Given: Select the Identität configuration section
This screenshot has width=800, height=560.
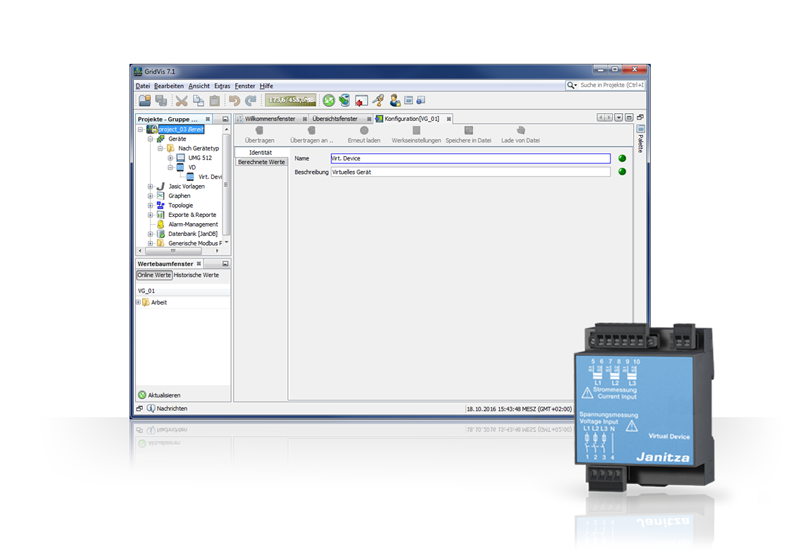Looking at the screenshot, I should click(x=261, y=152).
